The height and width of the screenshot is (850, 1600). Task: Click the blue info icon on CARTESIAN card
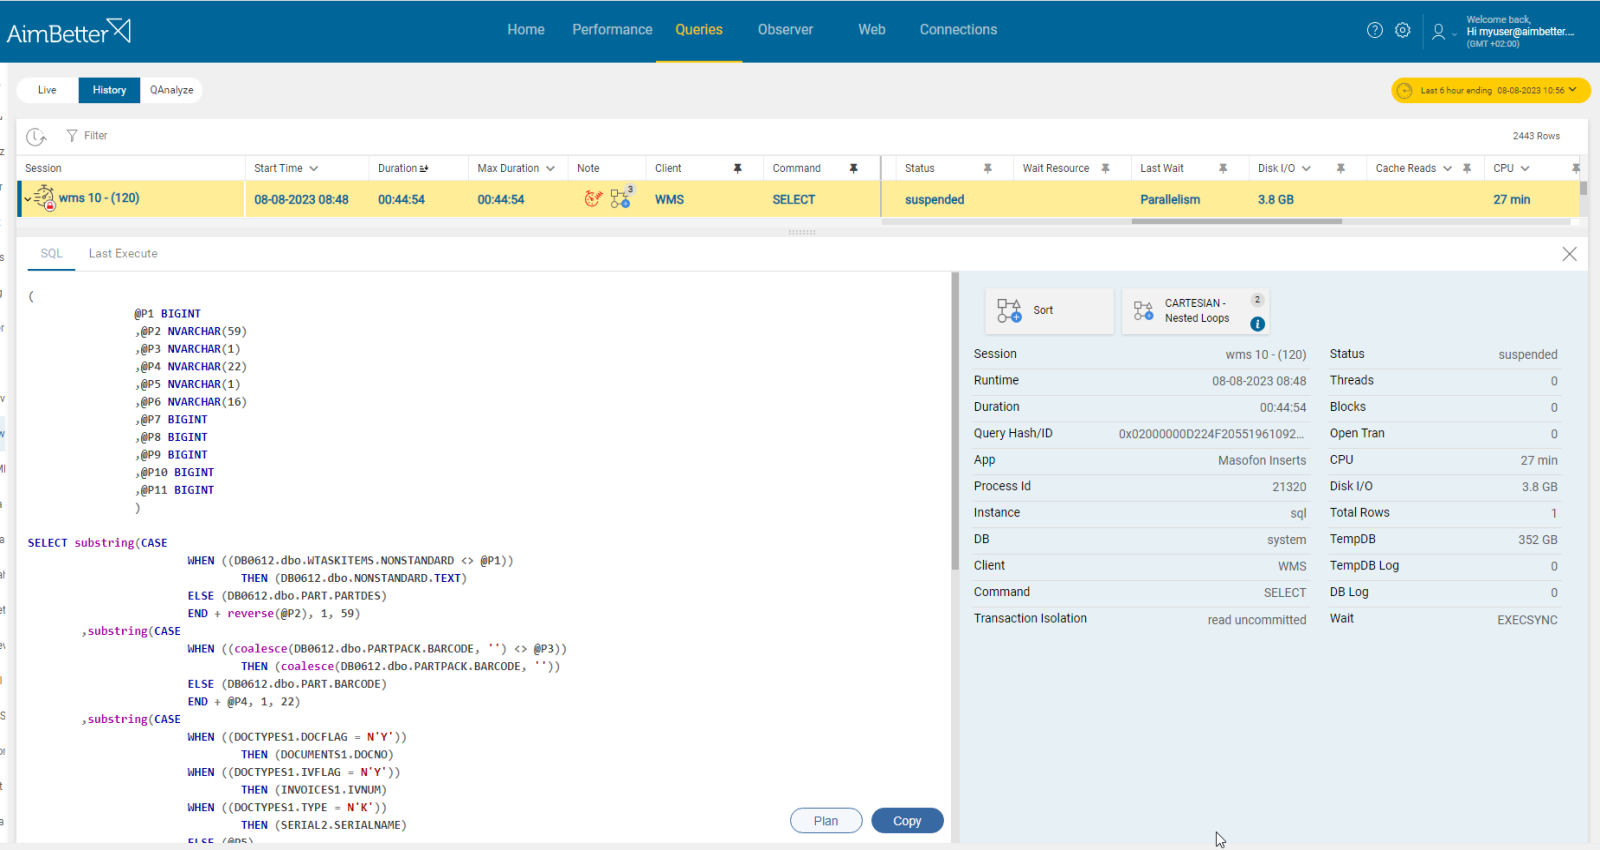click(1258, 324)
